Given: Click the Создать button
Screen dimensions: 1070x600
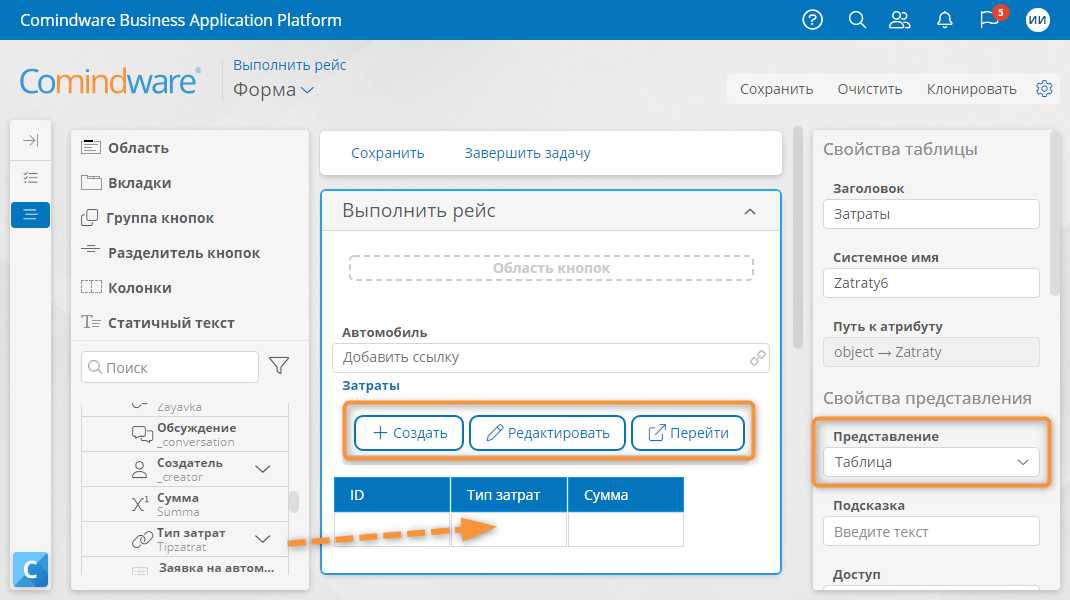Looking at the screenshot, I should click(x=409, y=433).
